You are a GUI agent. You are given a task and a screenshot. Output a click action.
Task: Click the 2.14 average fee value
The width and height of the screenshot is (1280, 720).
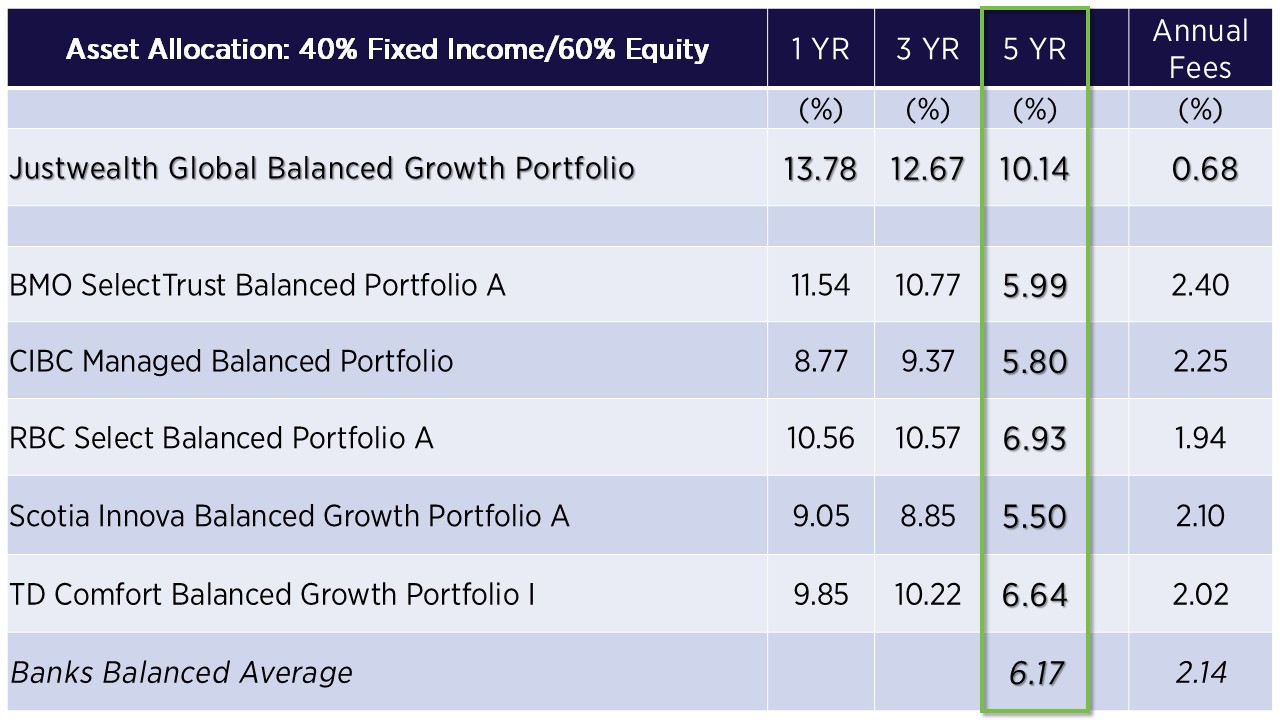[x=1201, y=672]
